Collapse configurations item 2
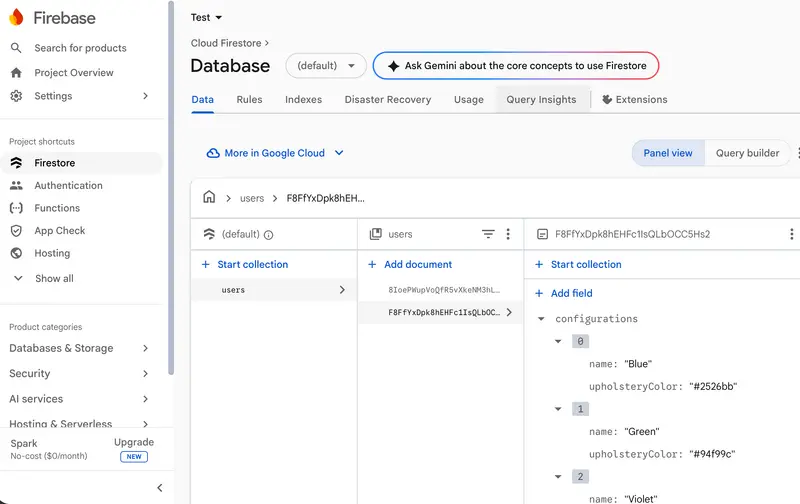The width and height of the screenshot is (800, 504). click(x=558, y=477)
